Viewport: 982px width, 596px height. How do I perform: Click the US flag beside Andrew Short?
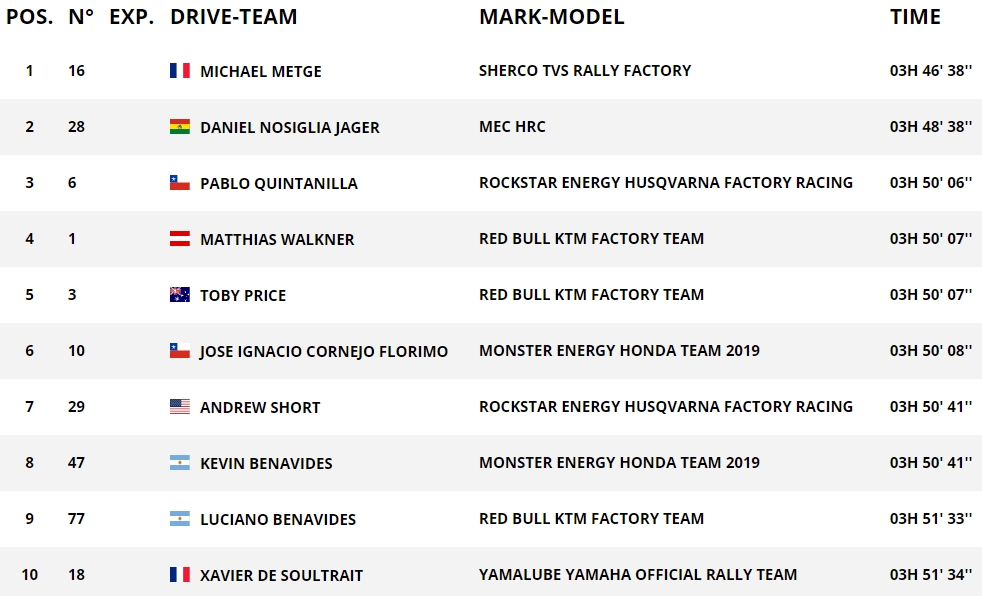click(x=180, y=407)
